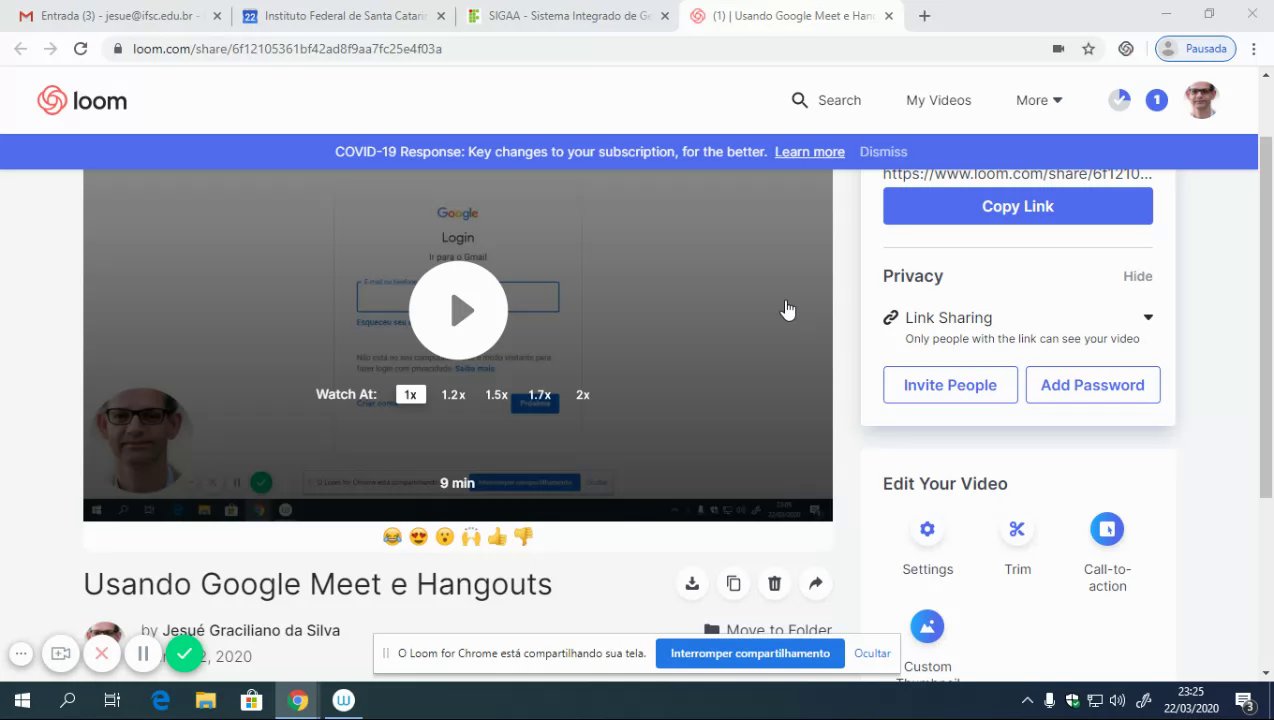Dismiss the COVID-19 banner

tap(883, 152)
